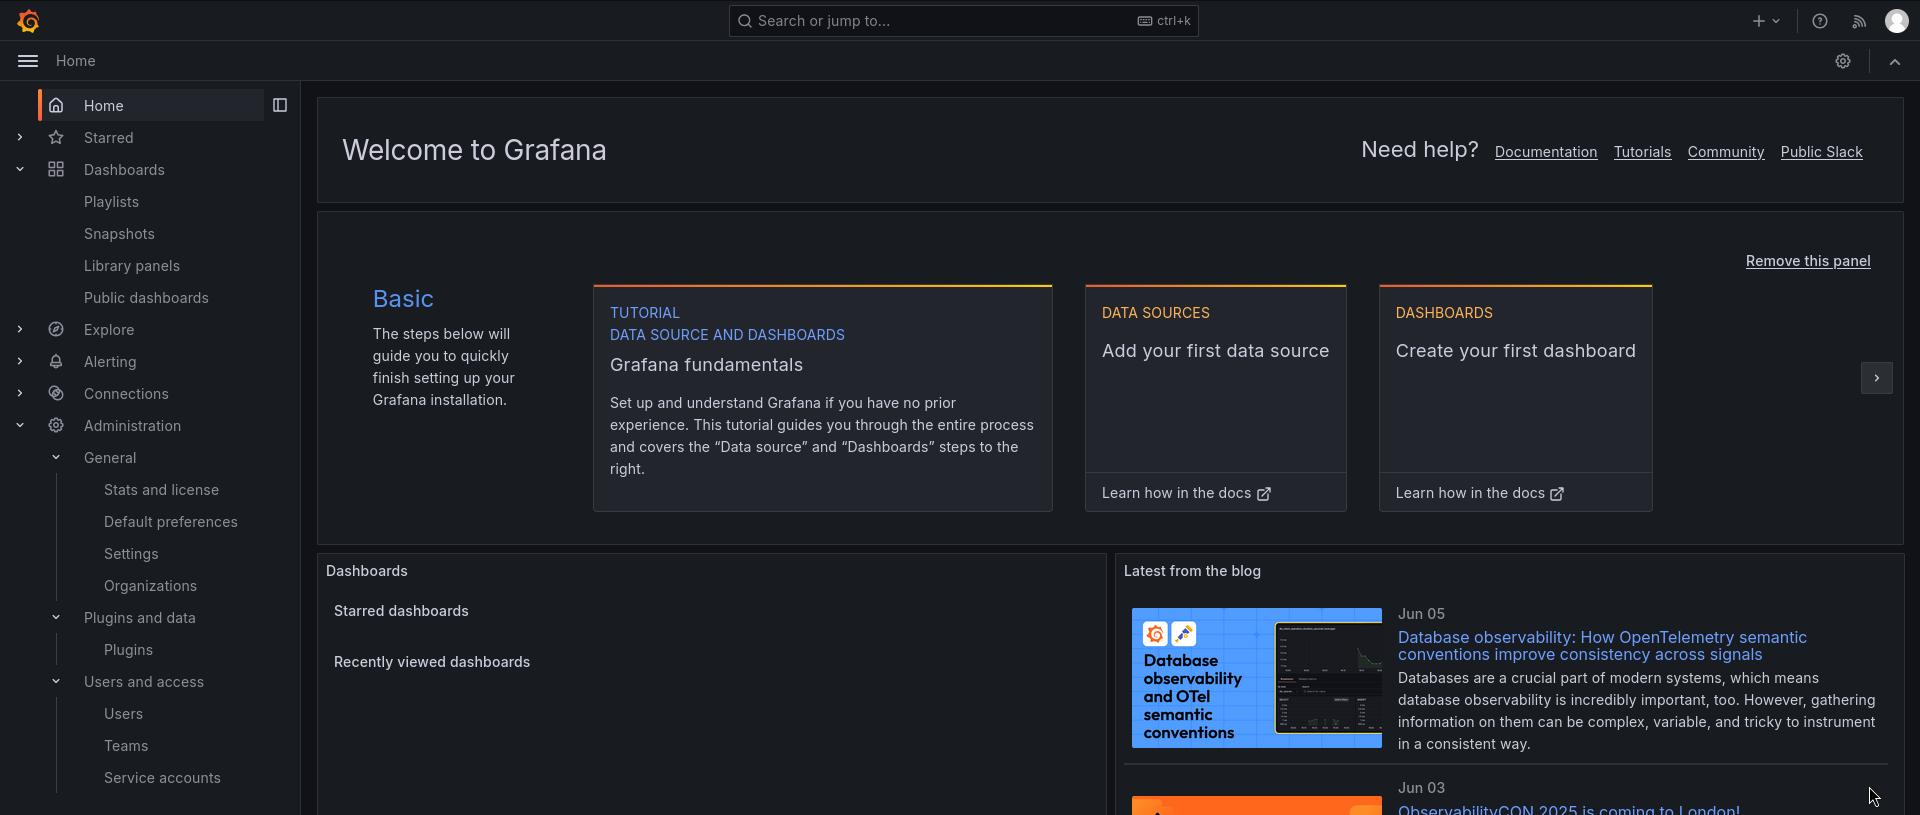Click the Explore compass icon
Viewport: 1920px width, 815px height.
click(56, 330)
